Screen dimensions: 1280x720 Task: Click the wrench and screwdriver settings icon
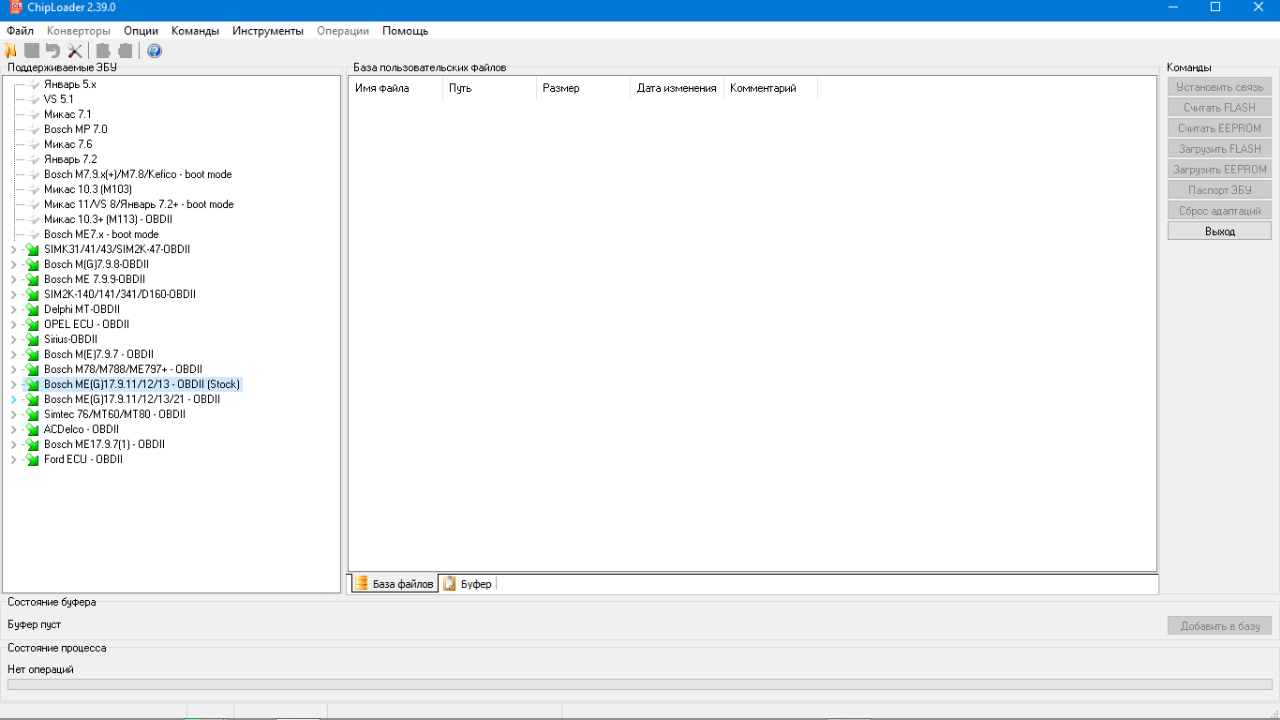tap(75, 51)
